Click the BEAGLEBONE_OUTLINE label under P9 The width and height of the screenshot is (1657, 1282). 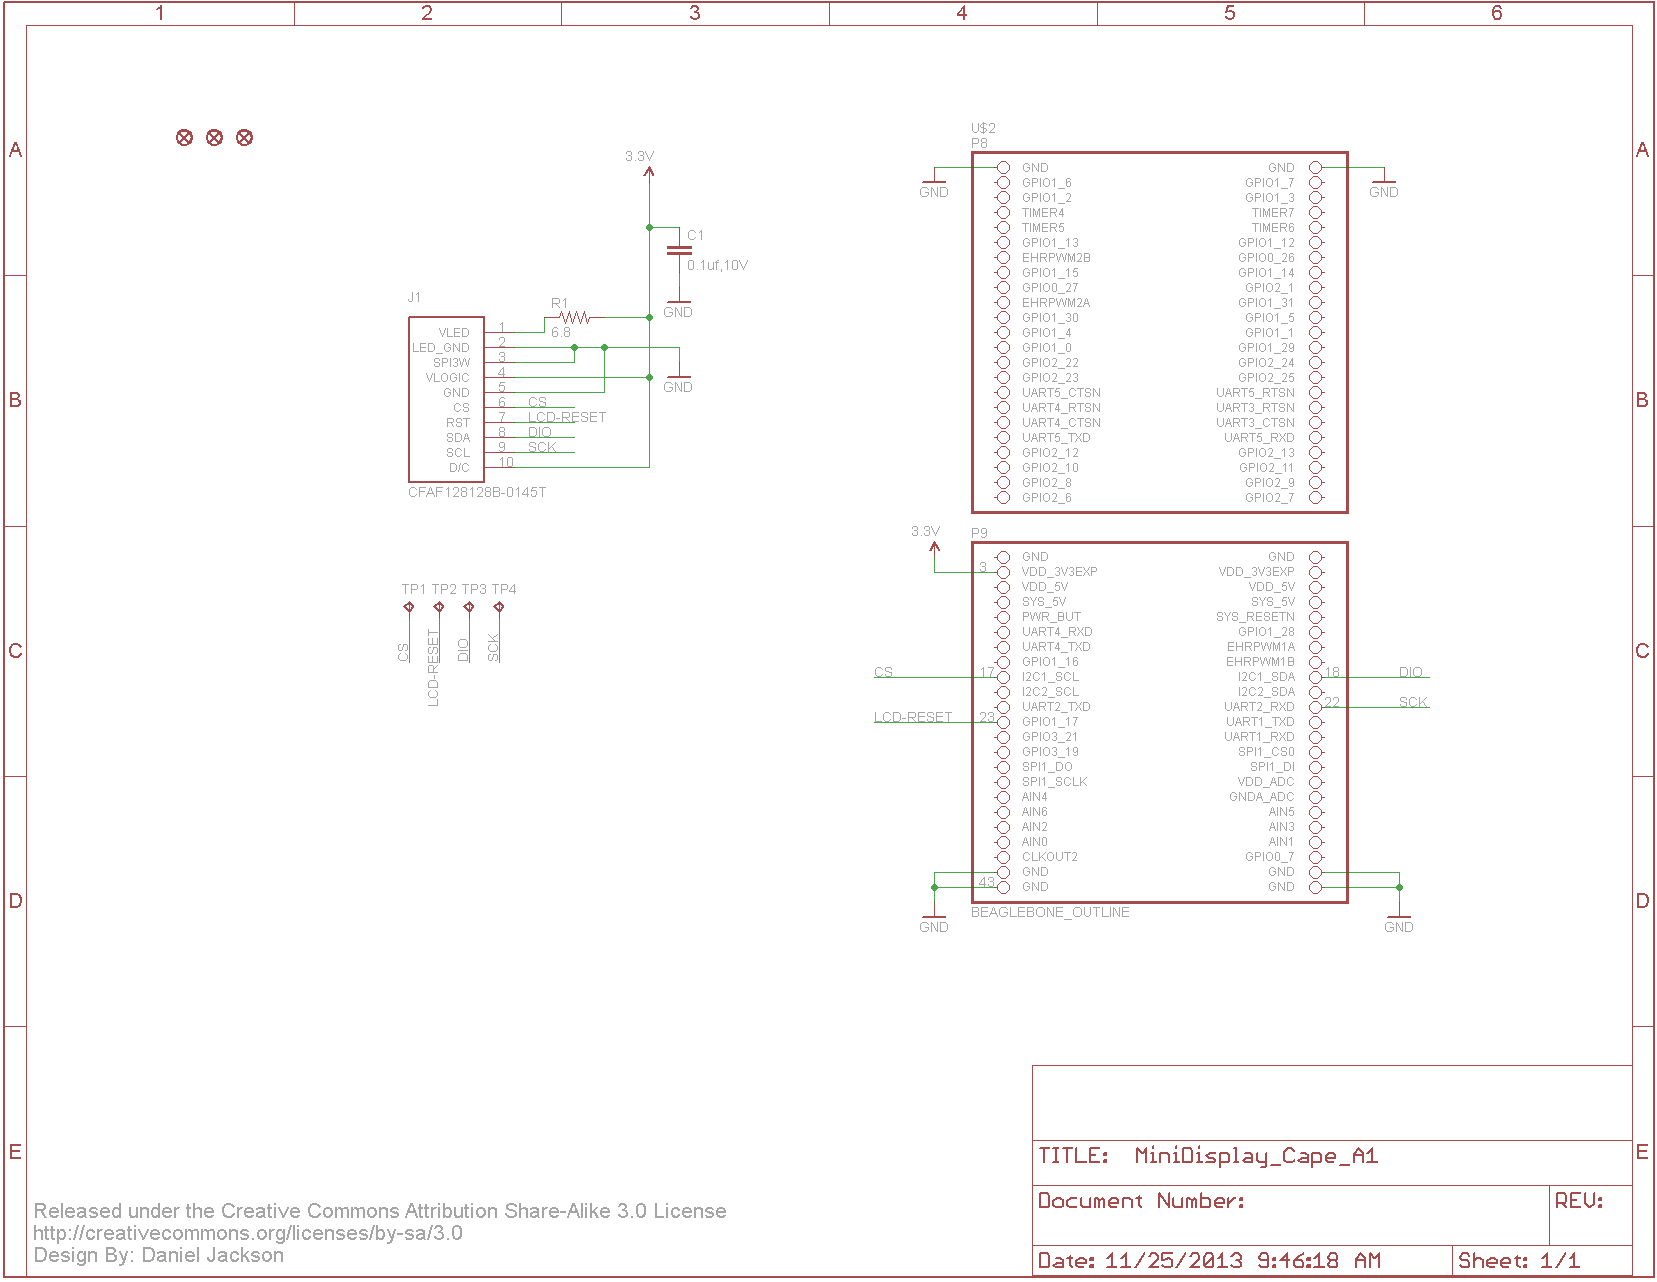point(1051,912)
